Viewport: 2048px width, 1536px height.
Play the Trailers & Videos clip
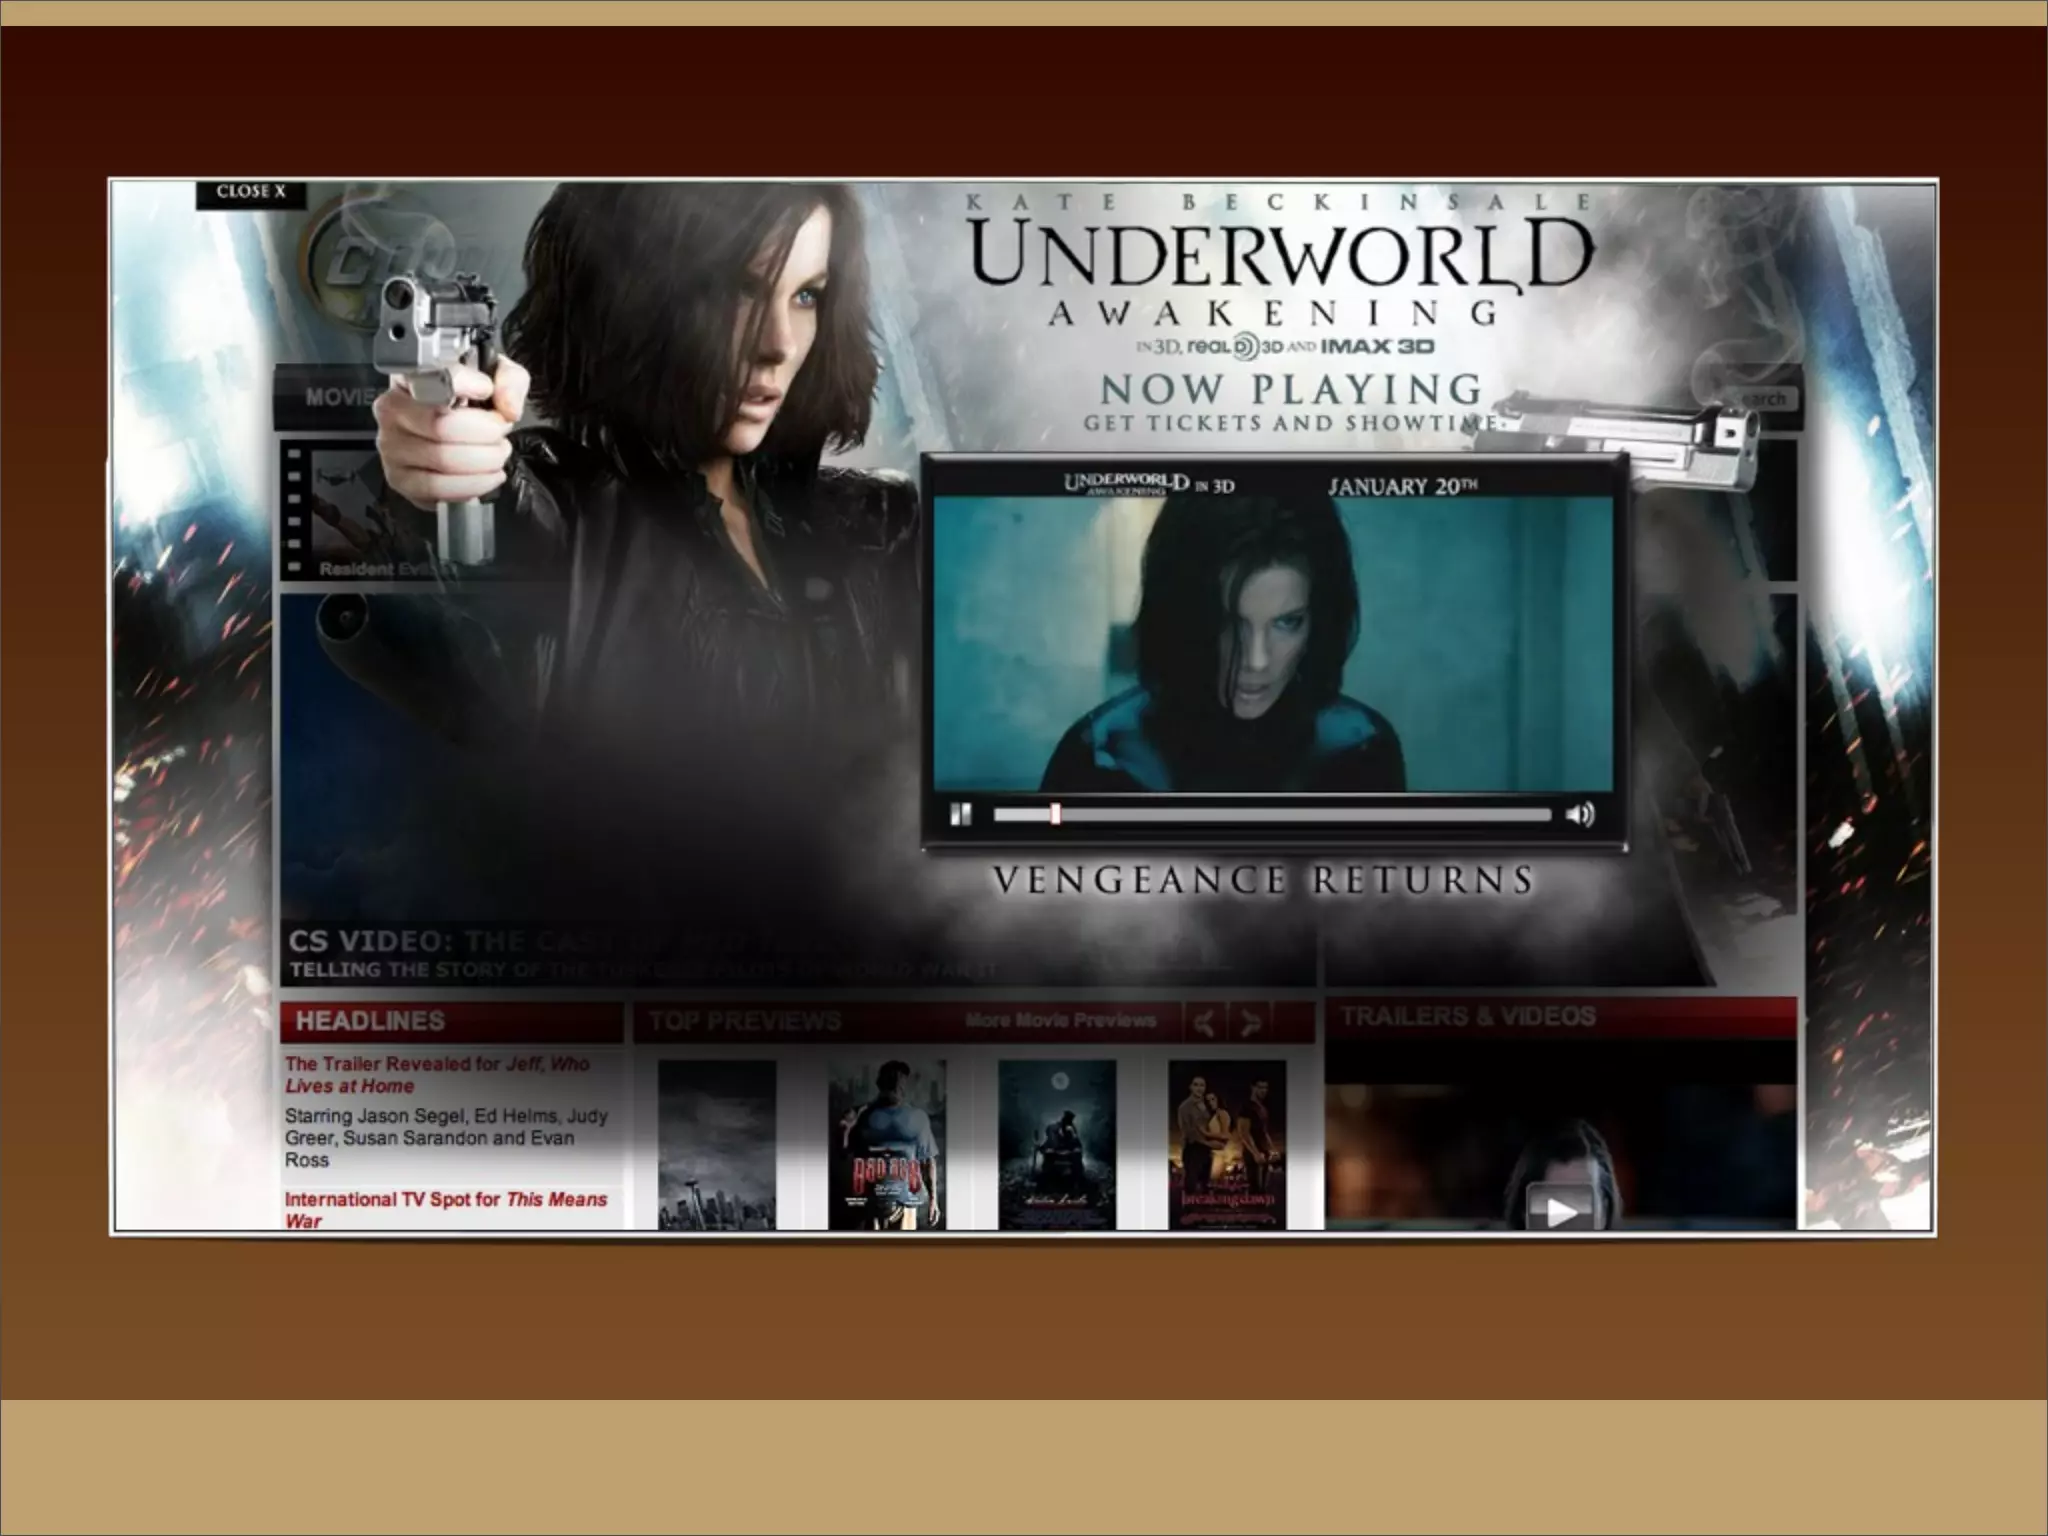[1560, 1210]
